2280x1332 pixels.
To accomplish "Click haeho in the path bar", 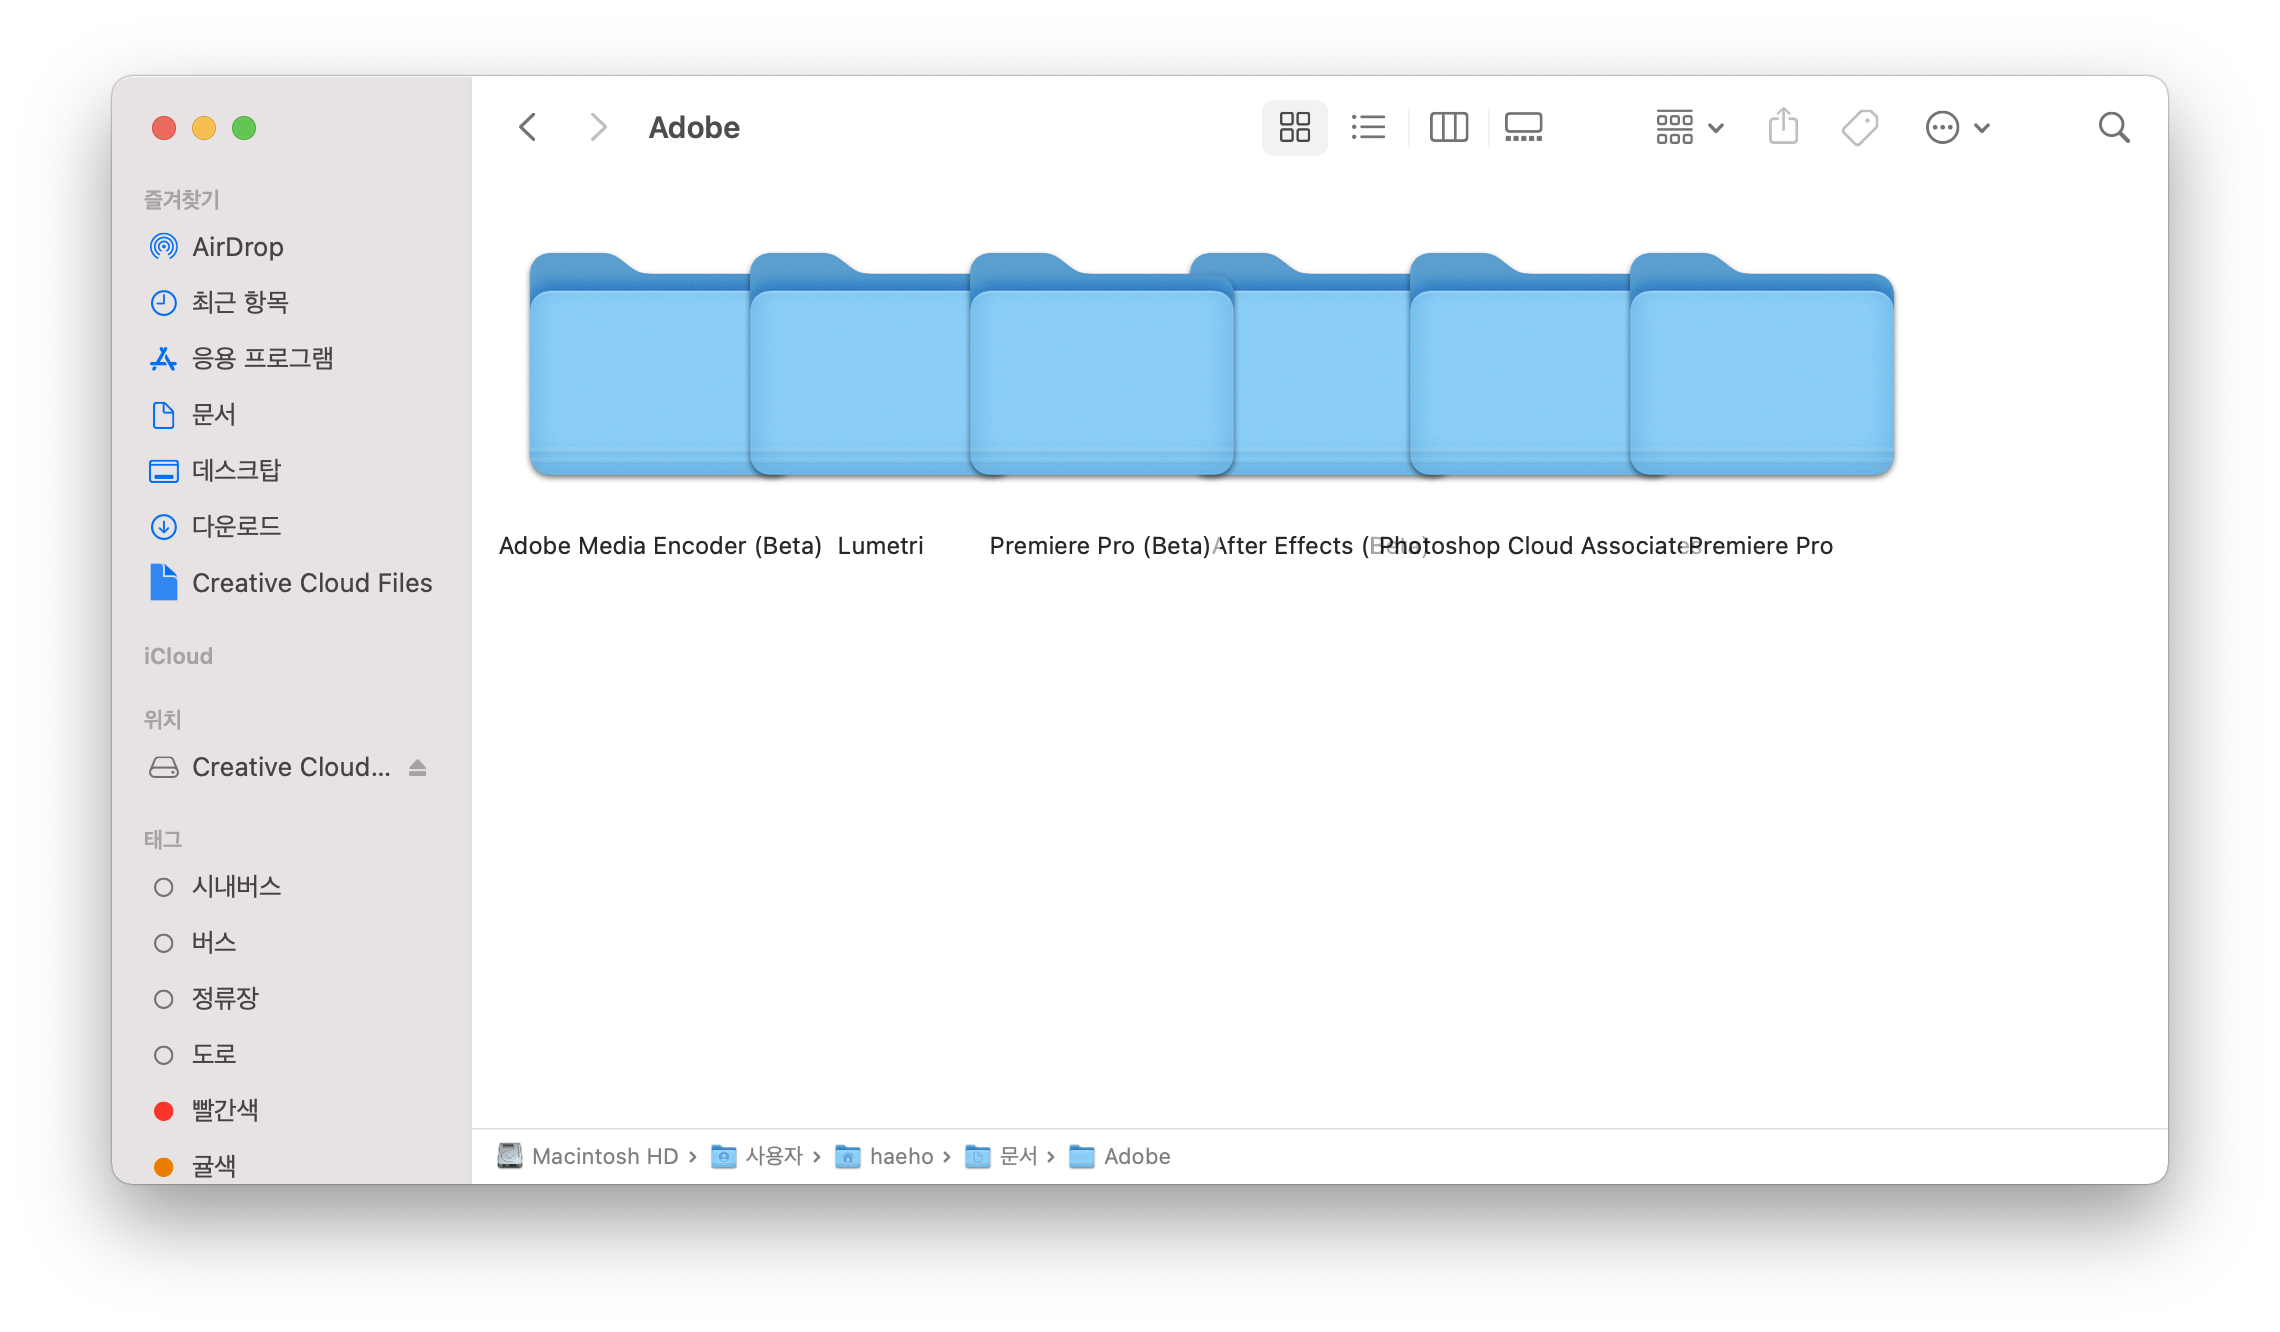I will pyautogui.click(x=900, y=1157).
